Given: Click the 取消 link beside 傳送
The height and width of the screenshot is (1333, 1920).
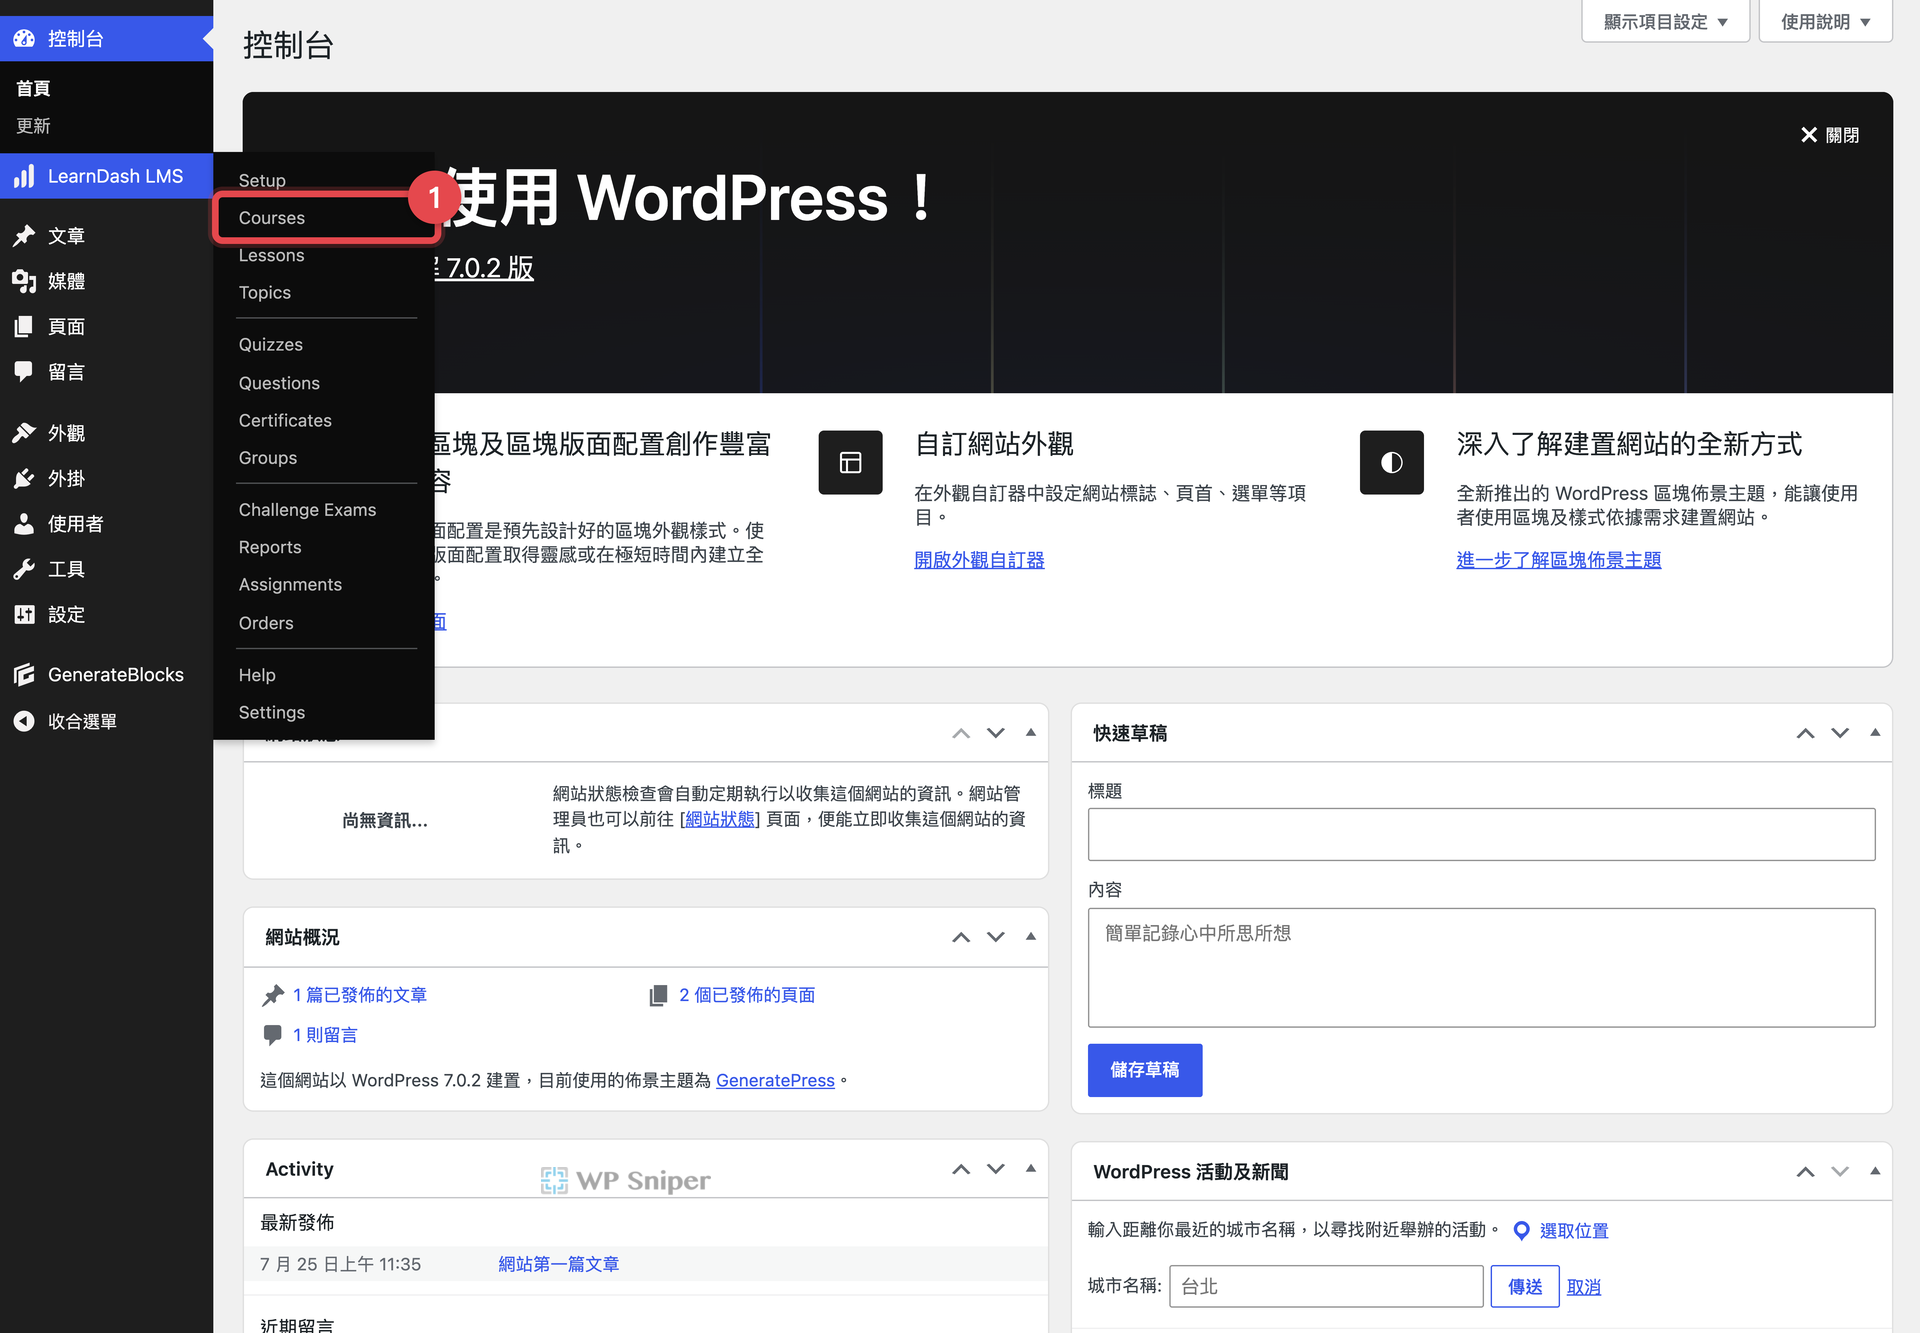Looking at the screenshot, I should pyautogui.click(x=1584, y=1287).
